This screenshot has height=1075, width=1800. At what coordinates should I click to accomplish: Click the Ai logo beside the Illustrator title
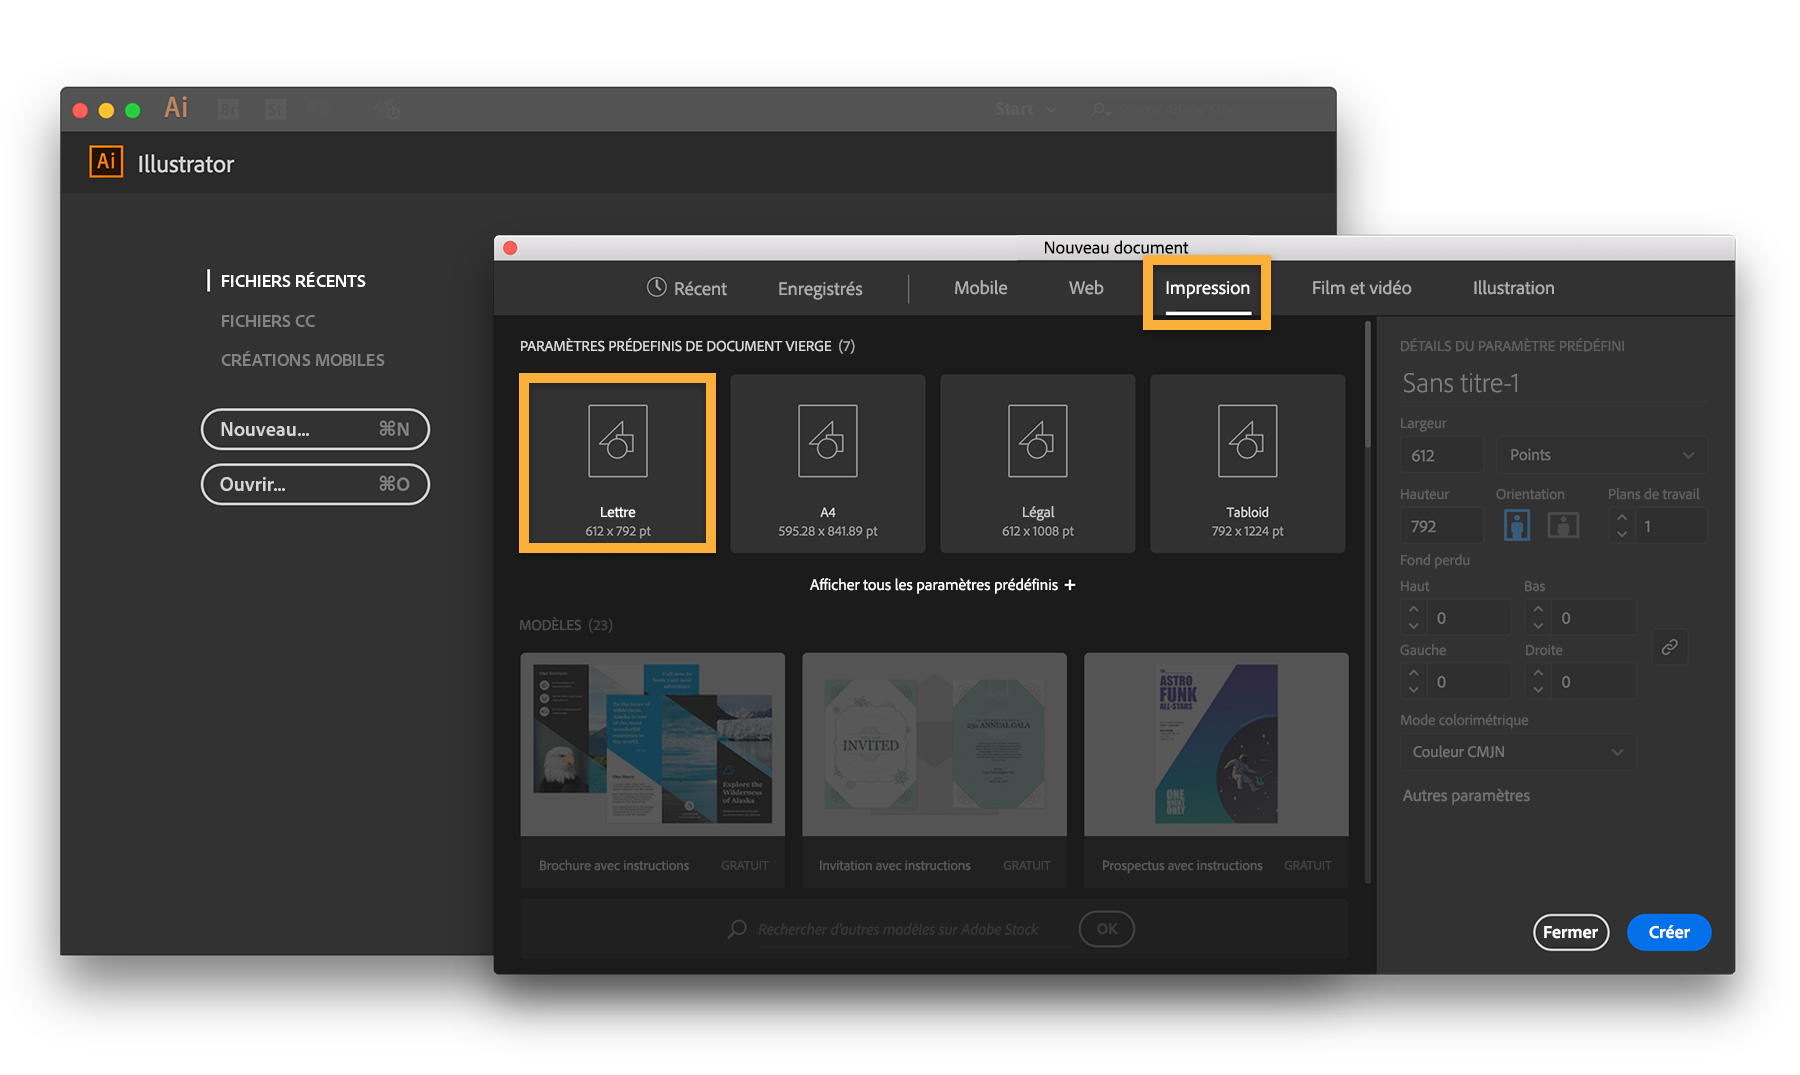[x=106, y=162]
